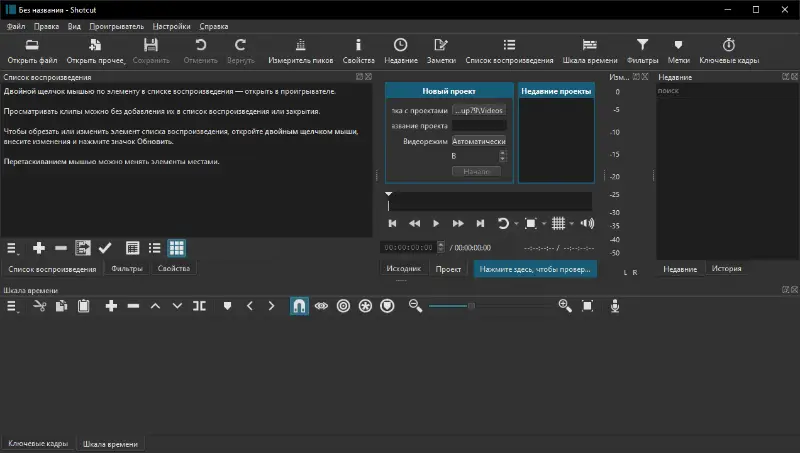The width and height of the screenshot is (800, 453).
Task: Click the playlist Update checkmark icon
Action: (105, 248)
